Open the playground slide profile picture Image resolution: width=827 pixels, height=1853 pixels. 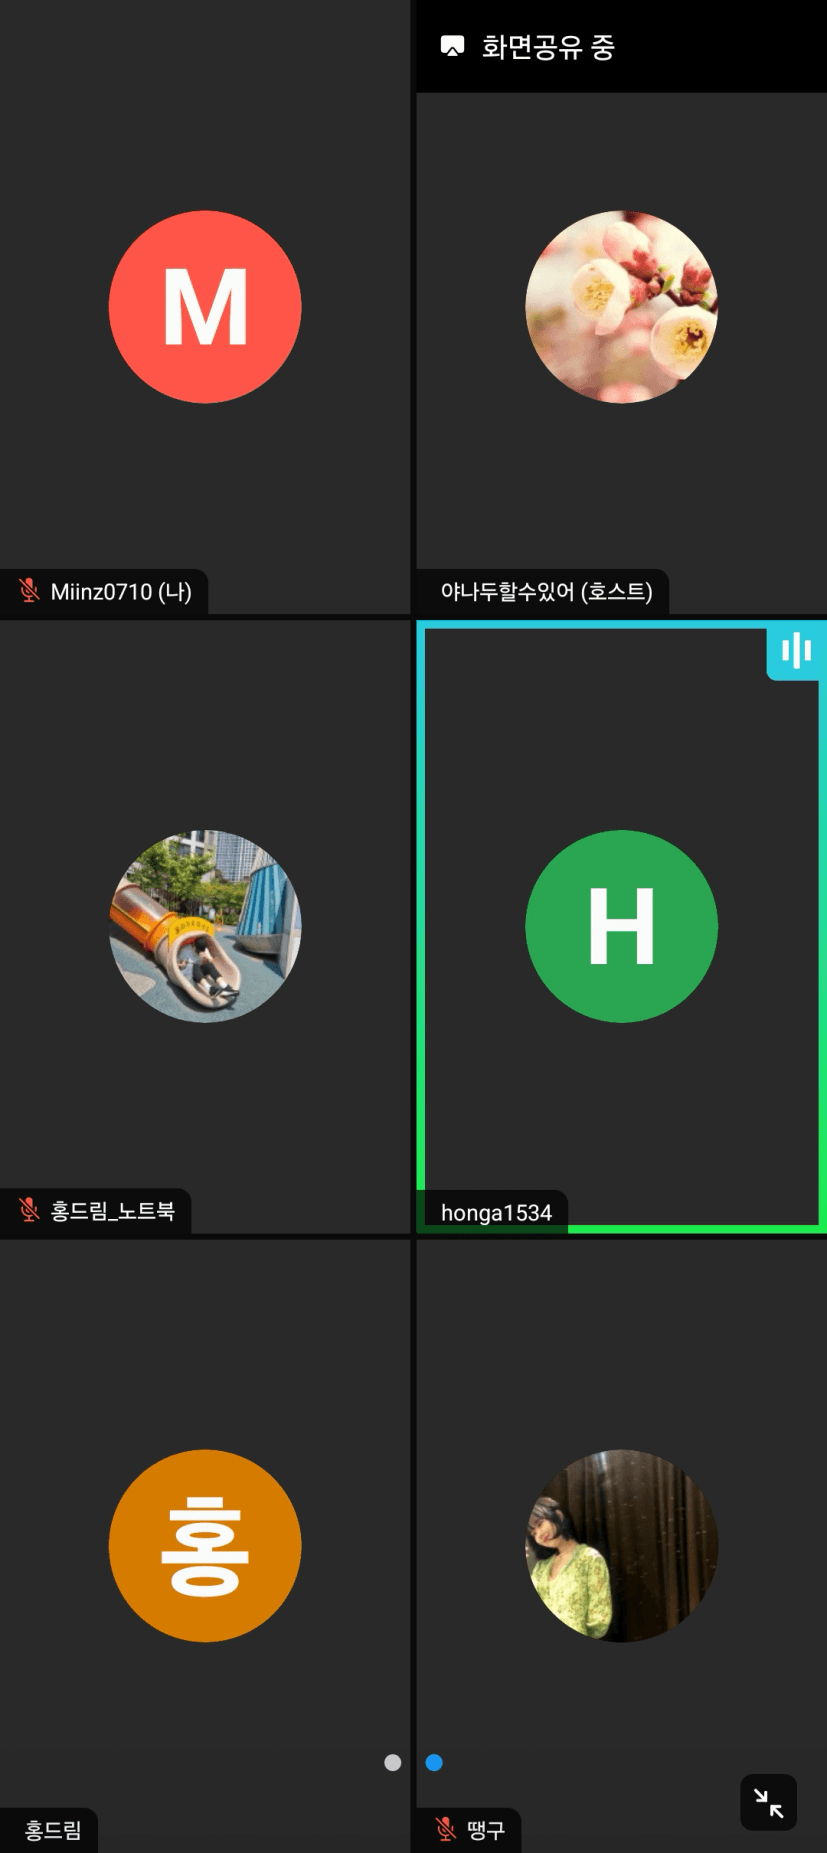[205, 926]
